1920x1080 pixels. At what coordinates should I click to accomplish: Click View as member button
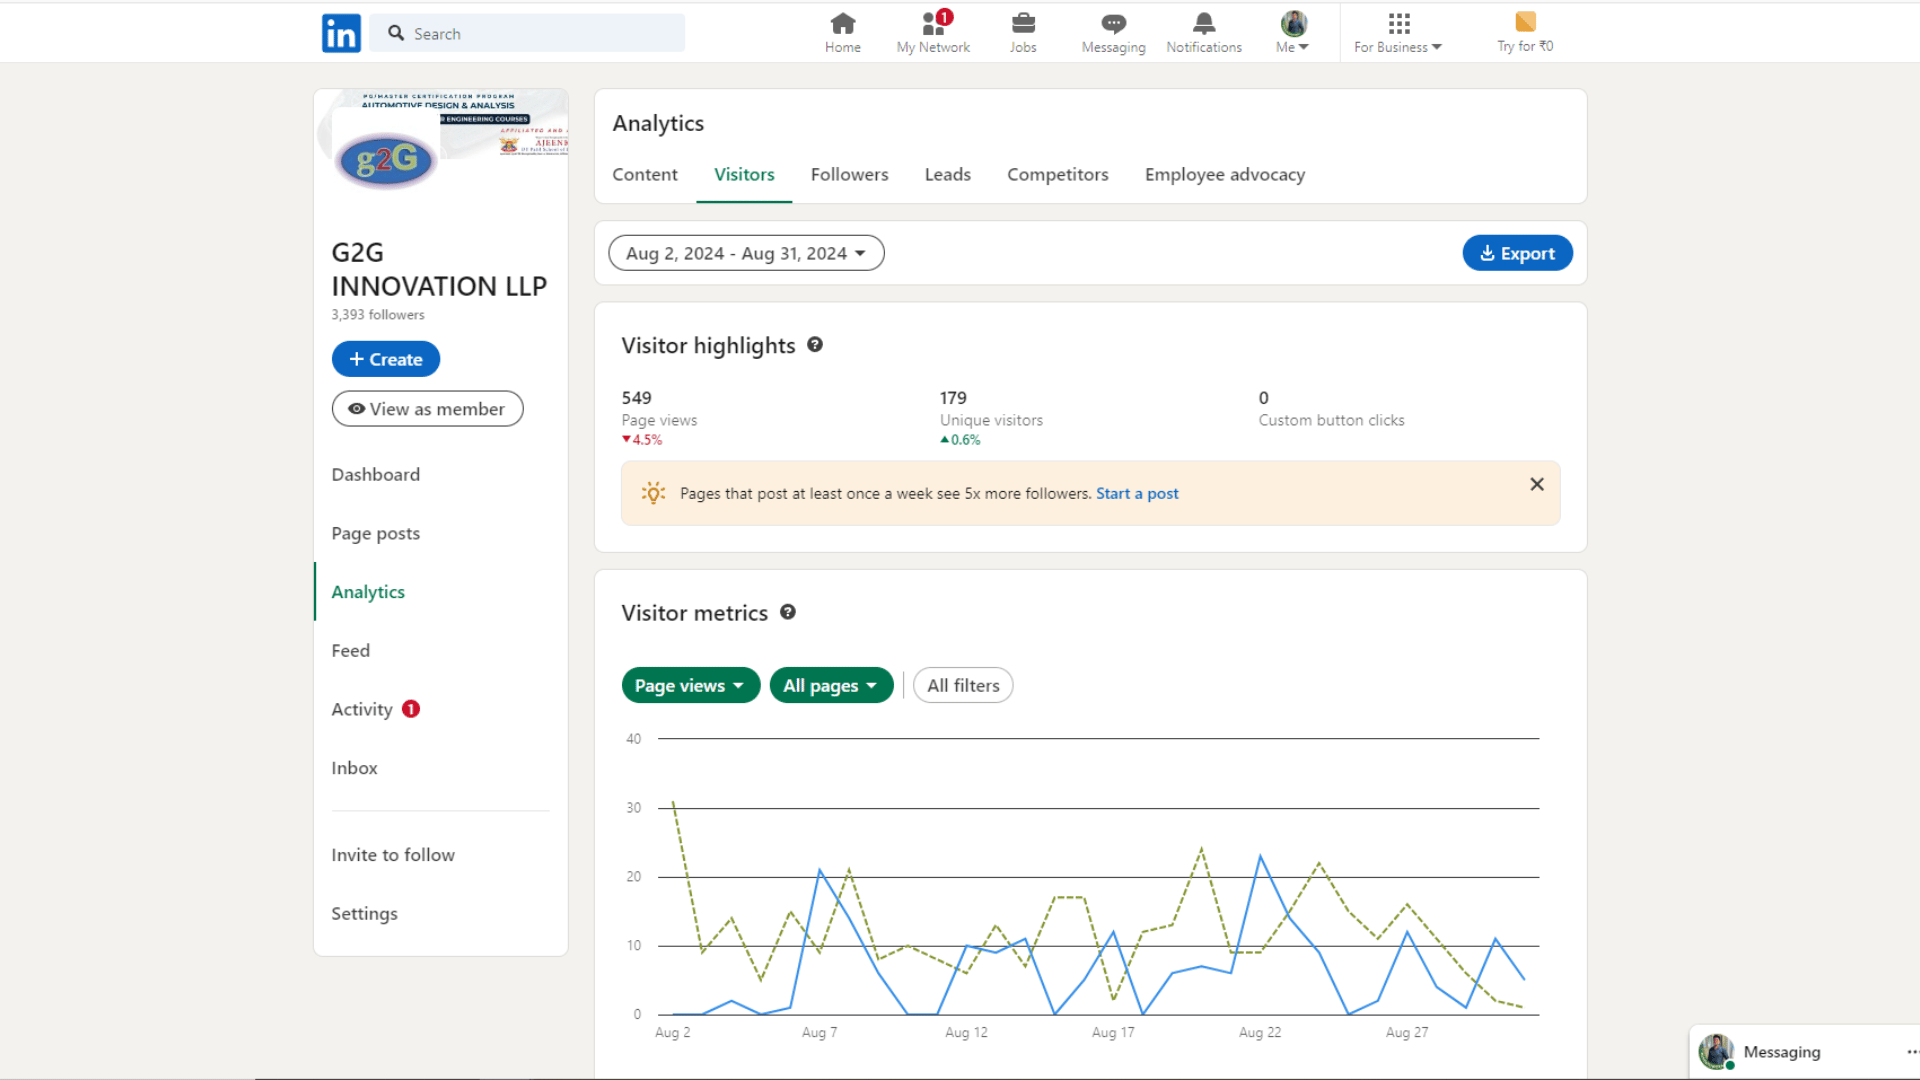point(427,409)
